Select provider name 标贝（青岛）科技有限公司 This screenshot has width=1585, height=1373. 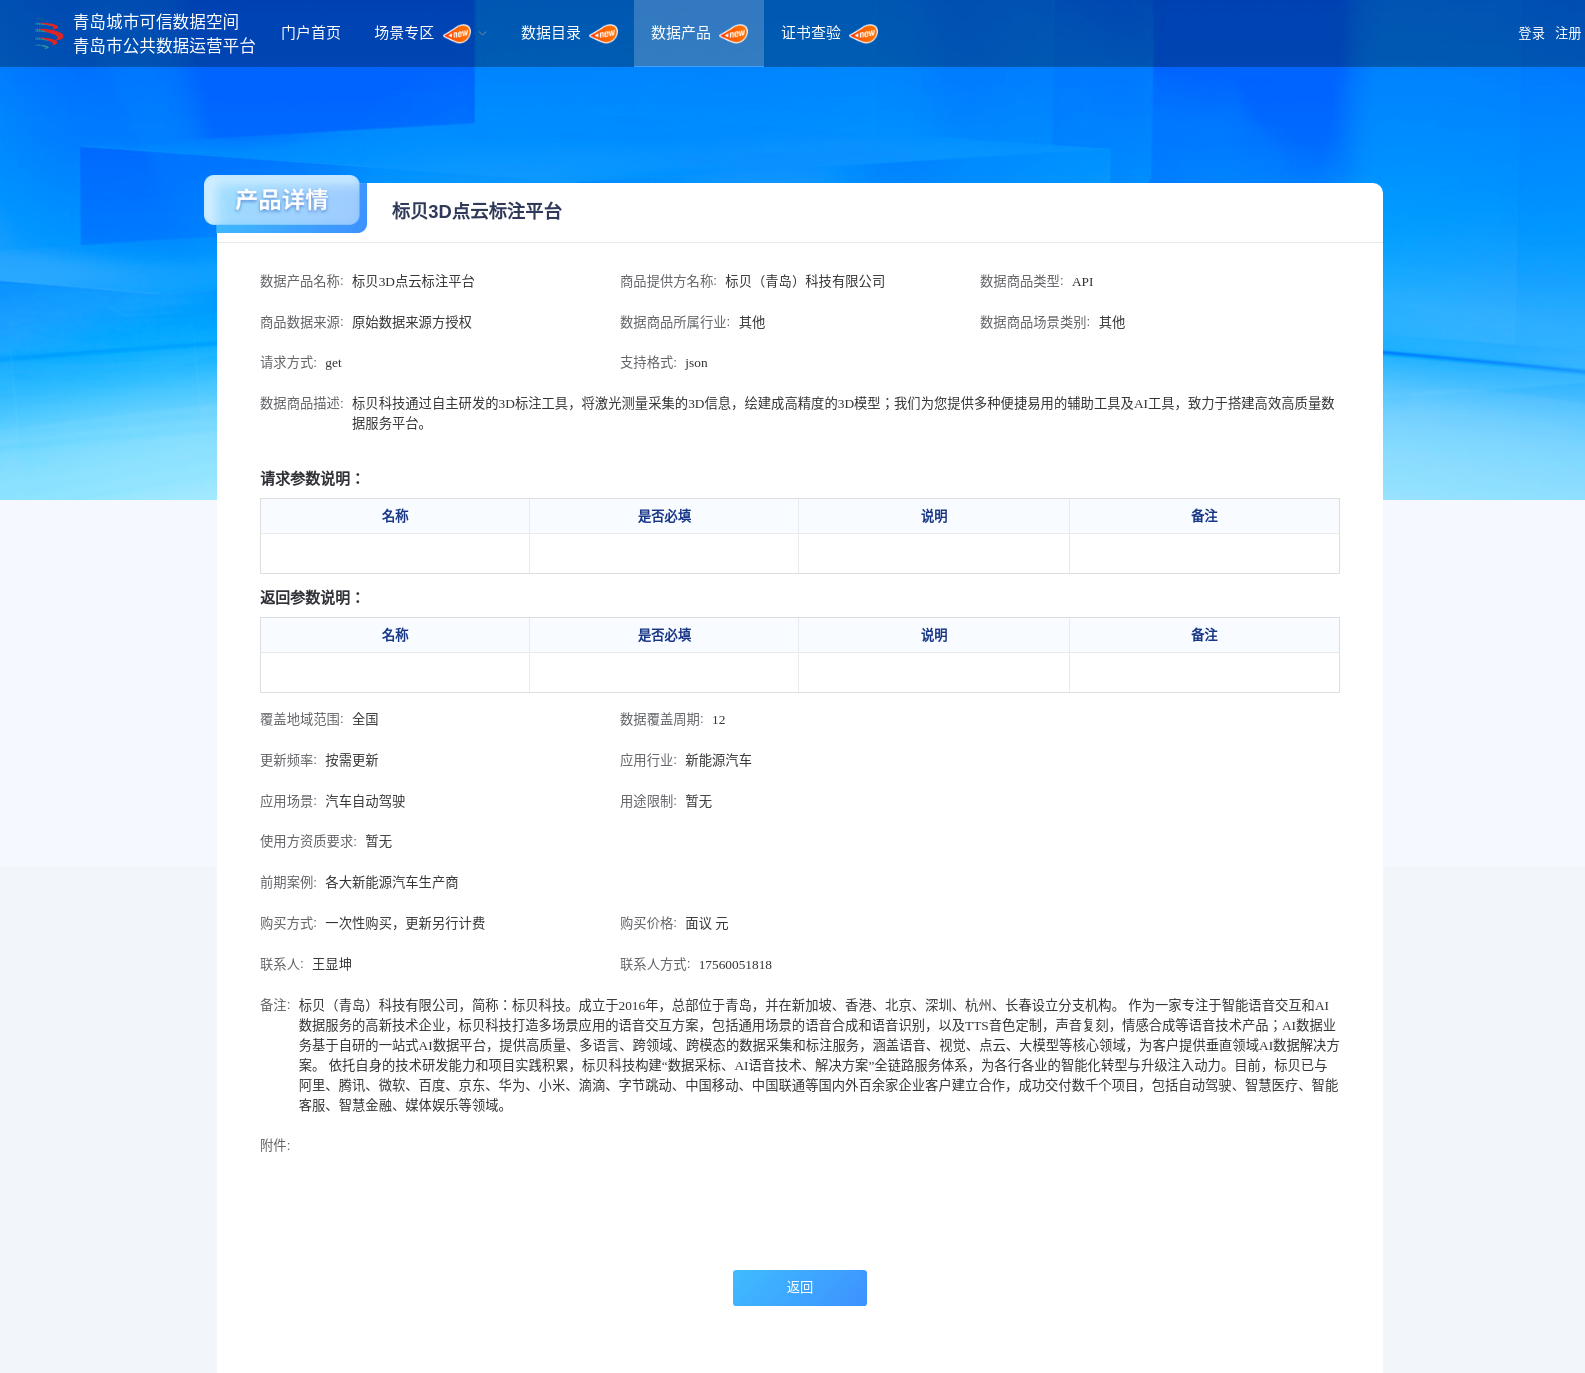point(805,282)
